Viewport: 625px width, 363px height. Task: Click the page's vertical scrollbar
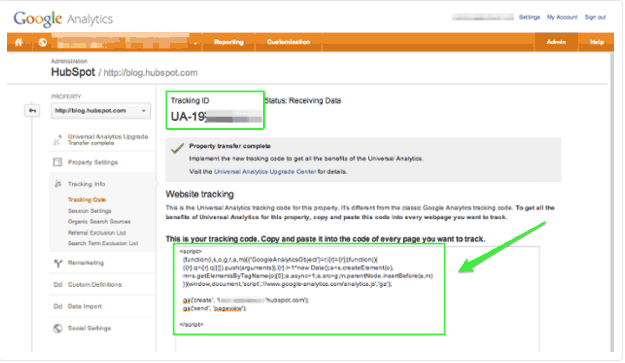coord(612,201)
